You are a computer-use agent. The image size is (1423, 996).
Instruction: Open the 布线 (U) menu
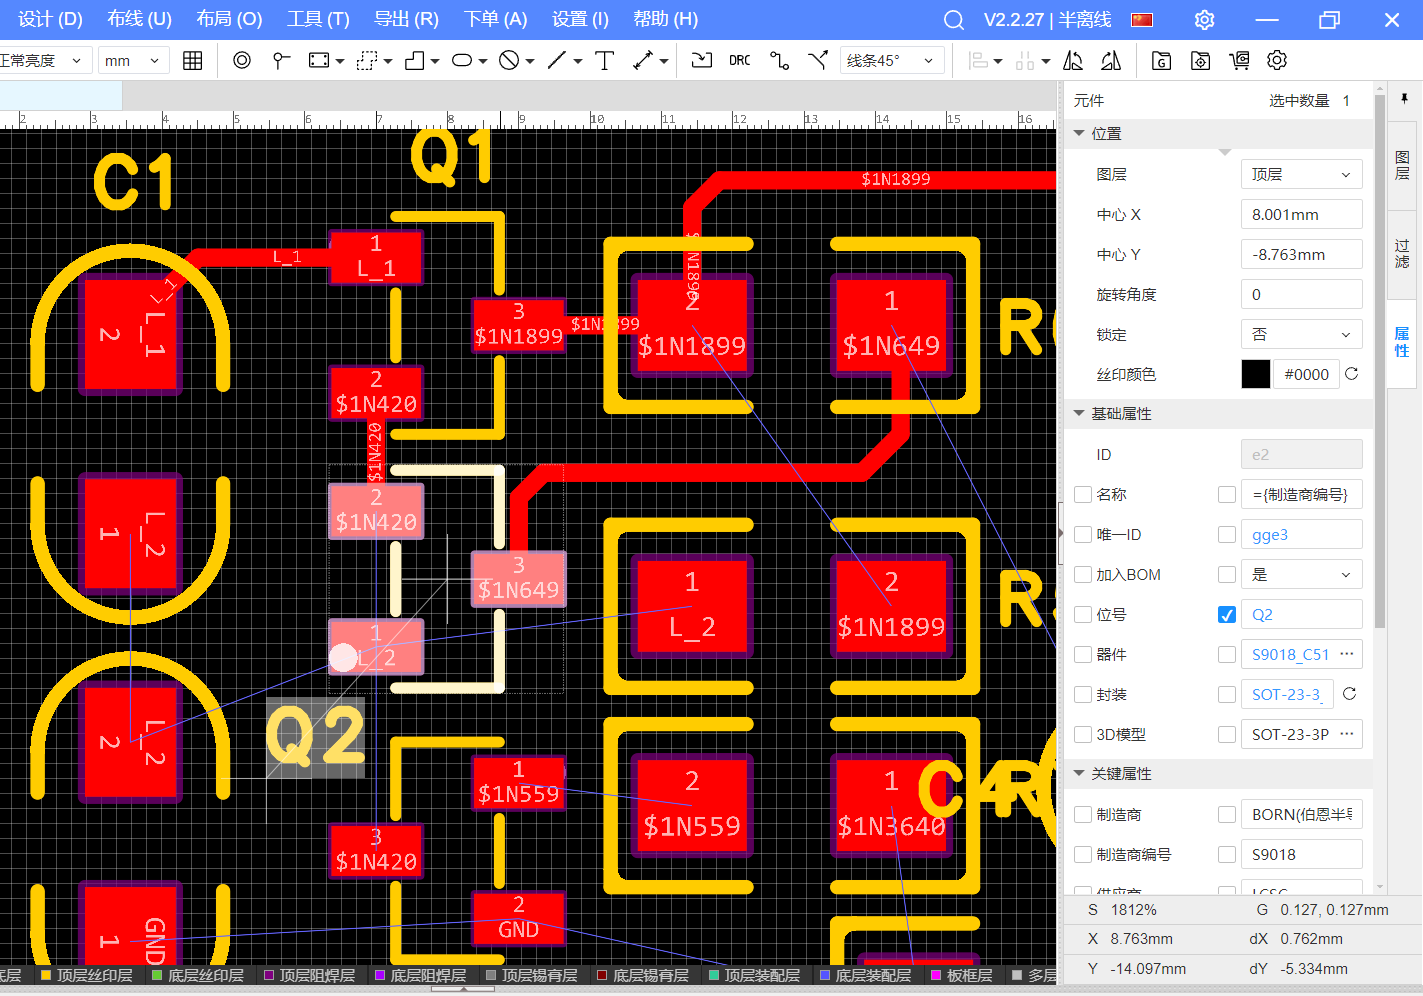coord(139,19)
